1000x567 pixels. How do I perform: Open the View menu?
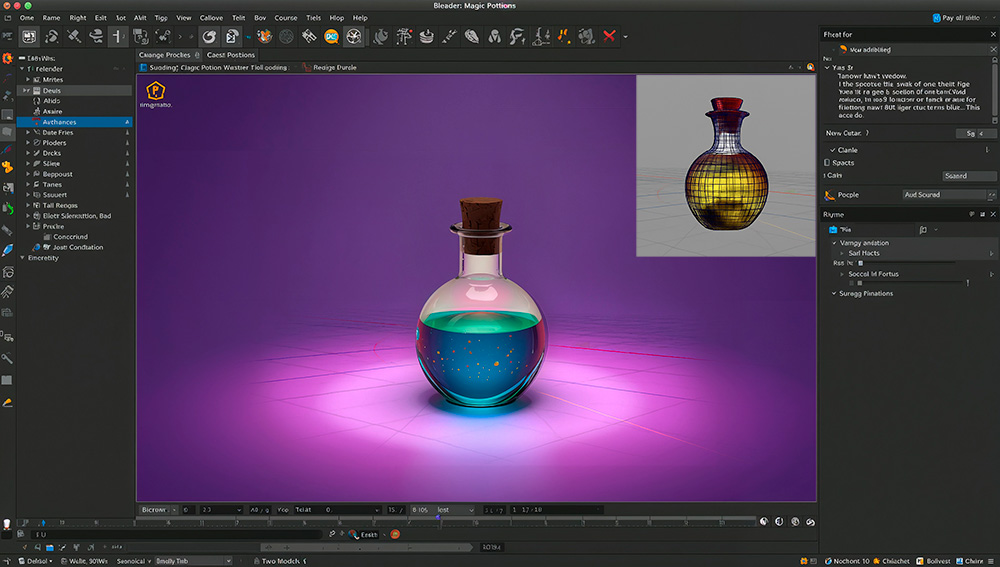tap(184, 18)
